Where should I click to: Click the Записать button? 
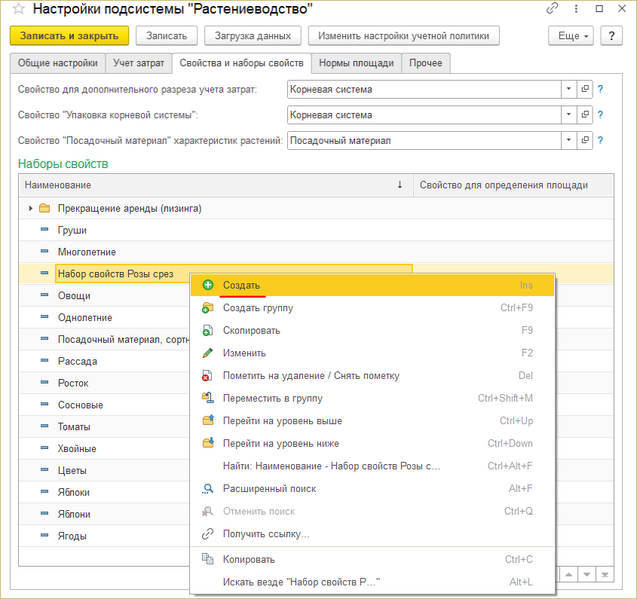point(167,36)
